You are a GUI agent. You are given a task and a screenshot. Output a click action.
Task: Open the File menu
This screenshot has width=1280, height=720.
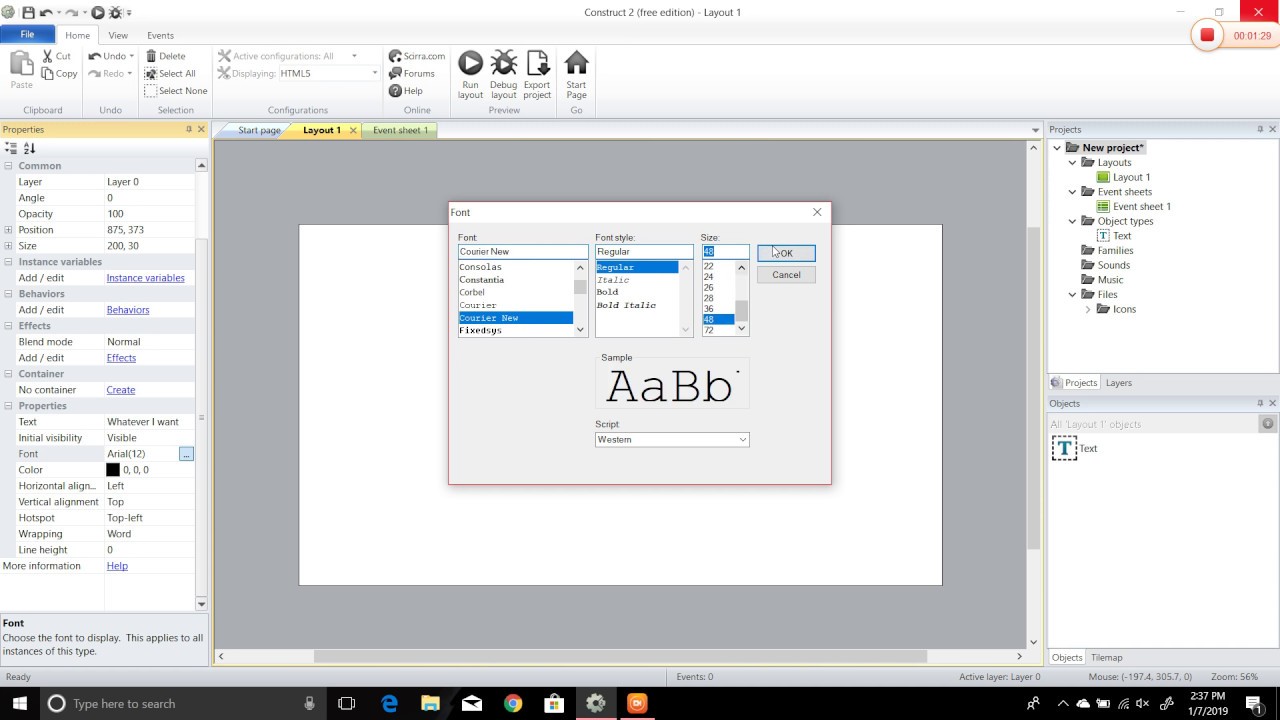27,35
